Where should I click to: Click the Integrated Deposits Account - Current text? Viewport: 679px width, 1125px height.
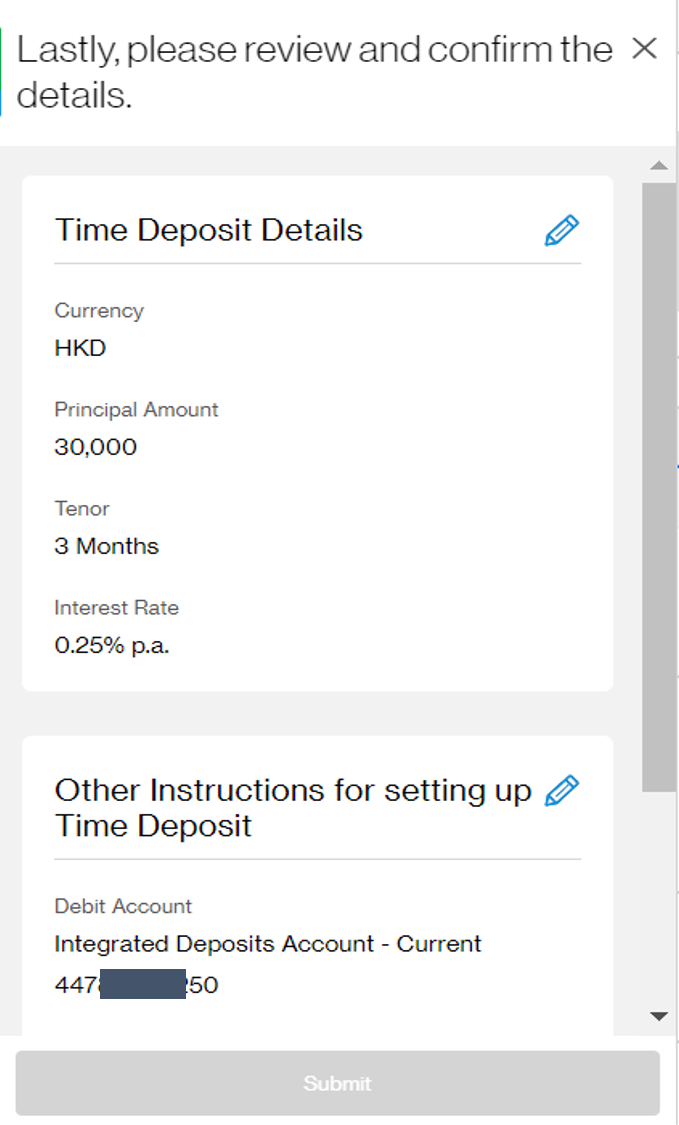click(267, 943)
